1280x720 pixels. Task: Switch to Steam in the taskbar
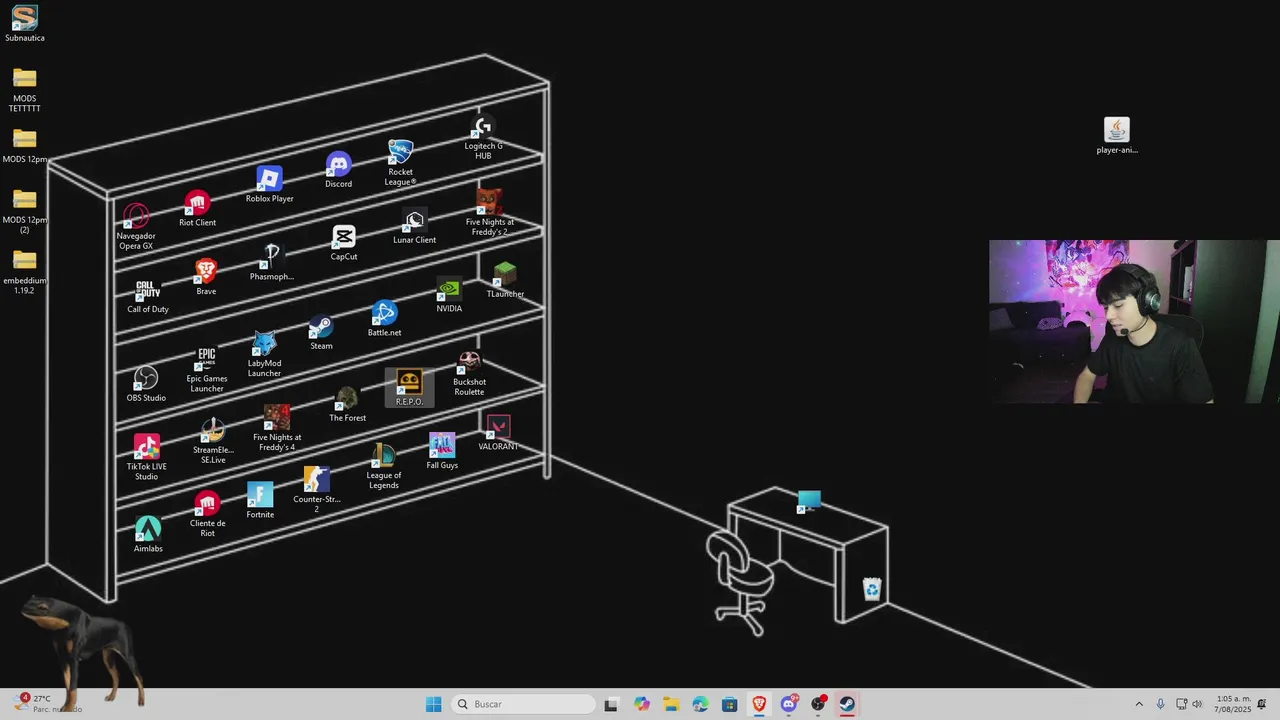[847, 704]
